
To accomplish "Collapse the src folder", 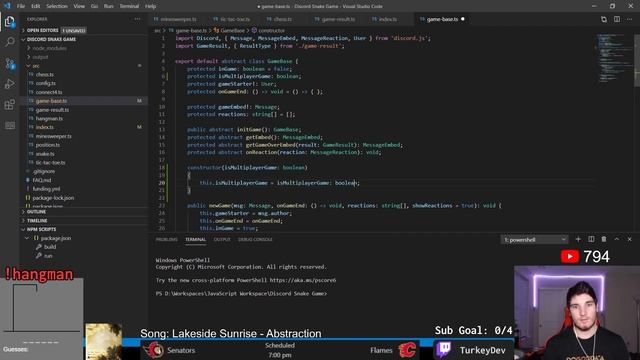I will click(36, 66).
